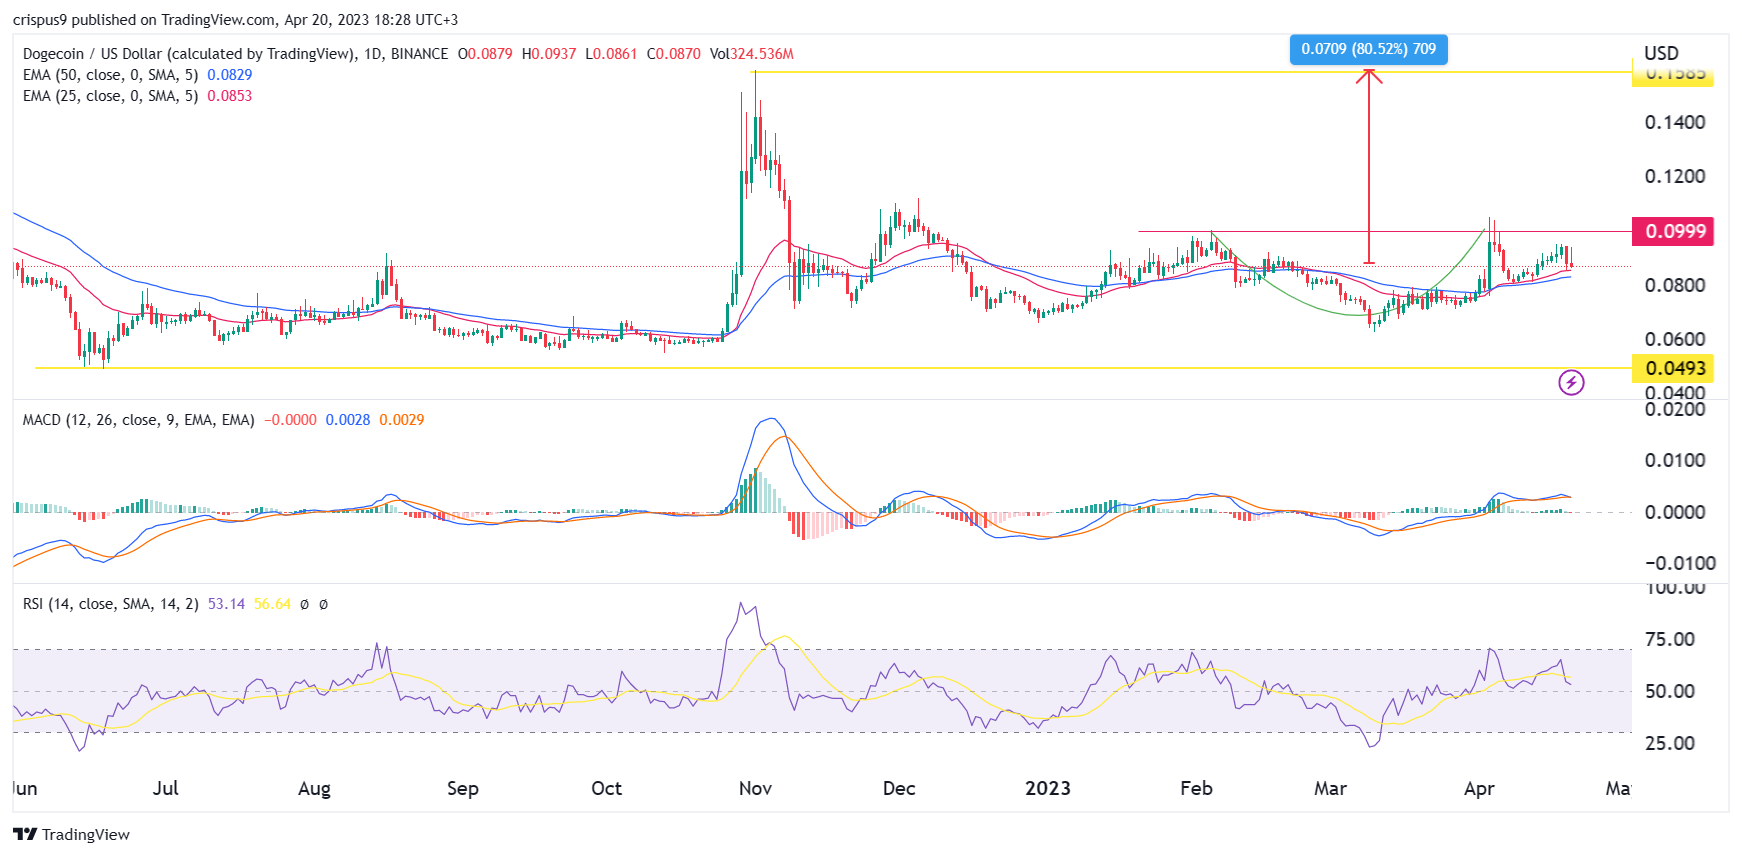Click the EMA (50, close, 0, SMA, 5) legend
The height and width of the screenshot is (856, 1742).
click(x=110, y=75)
